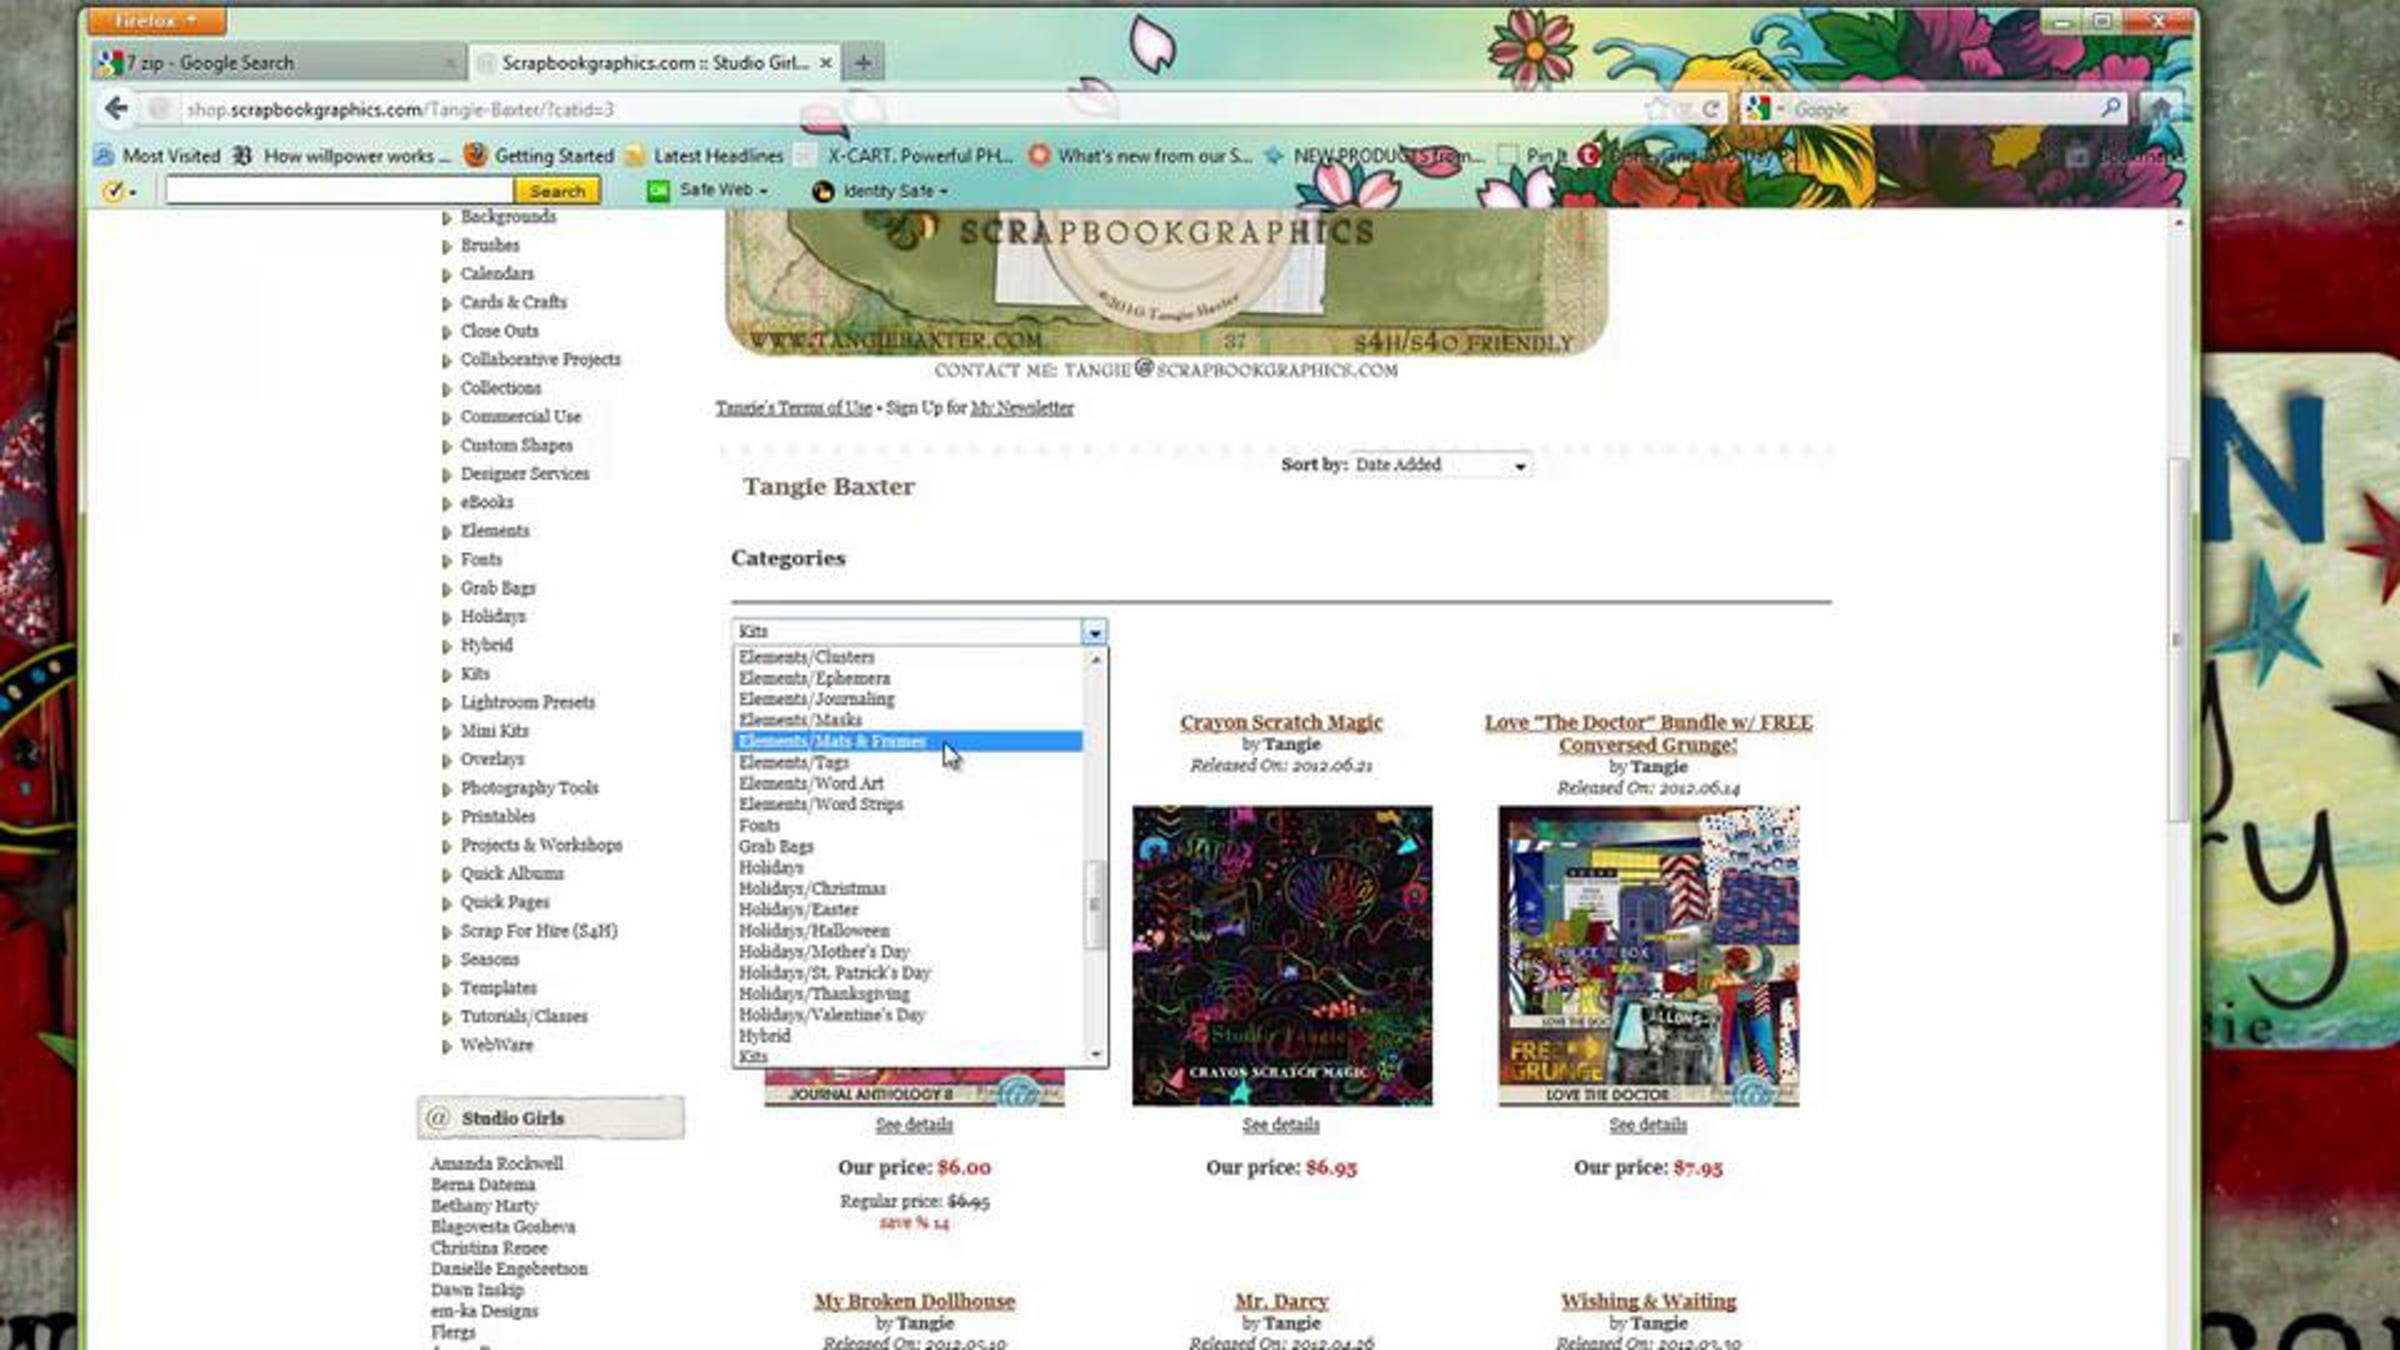Viewport: 2400px width, 1350px height.
Task: Reload the page with the refresh icon
Action: [1711, 109]
